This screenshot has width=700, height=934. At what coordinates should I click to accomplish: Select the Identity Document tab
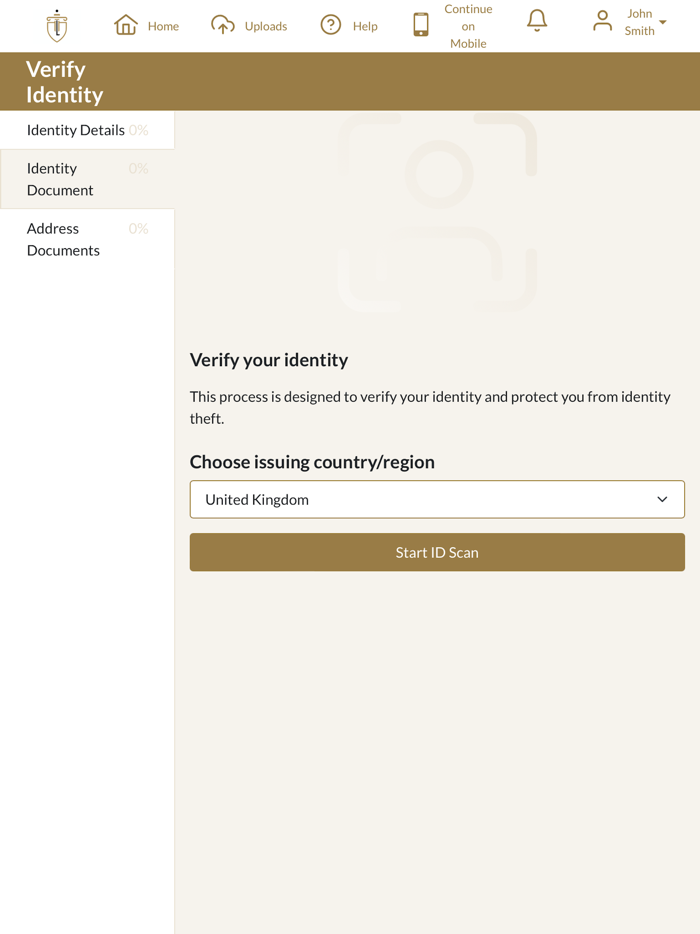click(60, 179)
